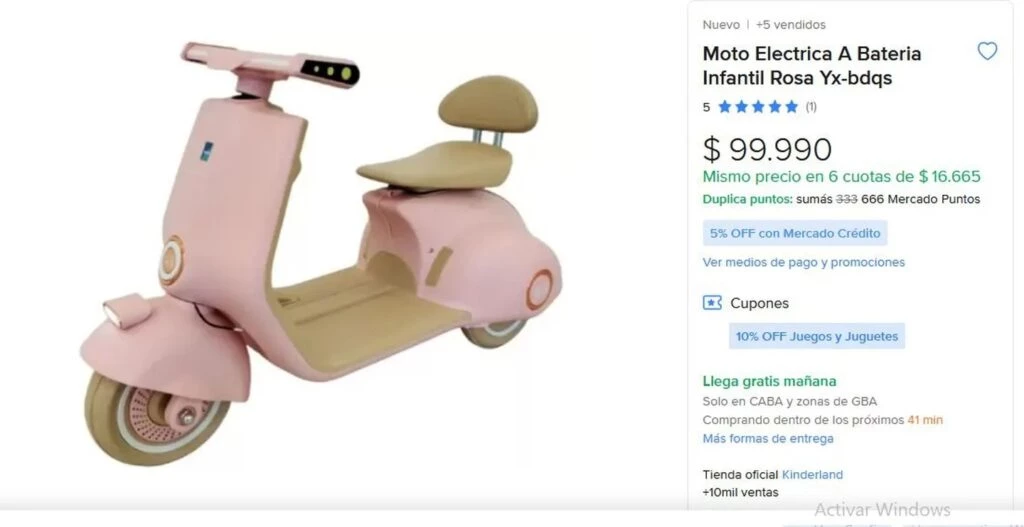The image size is (1024, 527).
Task: Click the +5 vendidos text
Action: point(790,25)
